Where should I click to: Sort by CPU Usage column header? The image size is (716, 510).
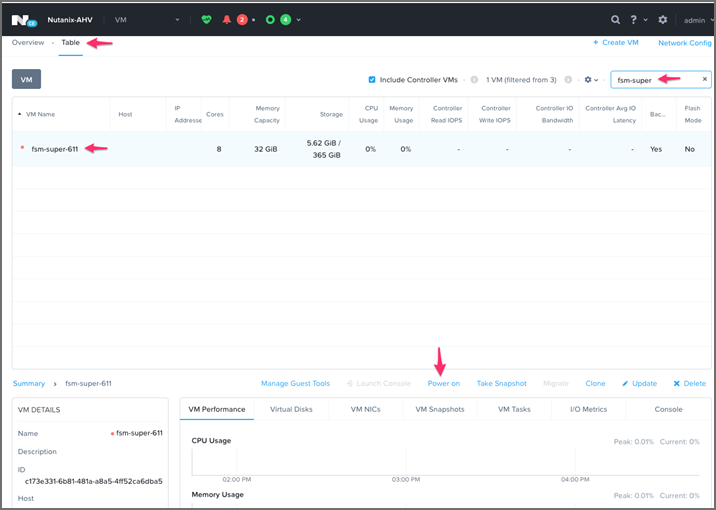(x=369, y=114)
